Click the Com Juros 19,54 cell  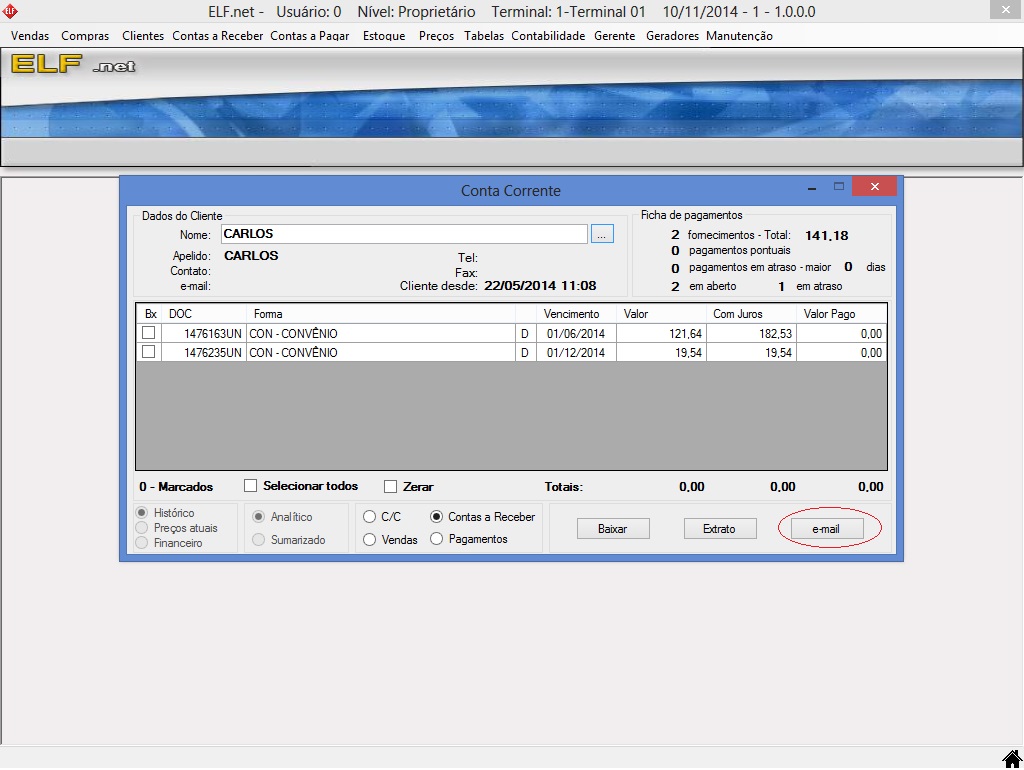coord(751,353)
